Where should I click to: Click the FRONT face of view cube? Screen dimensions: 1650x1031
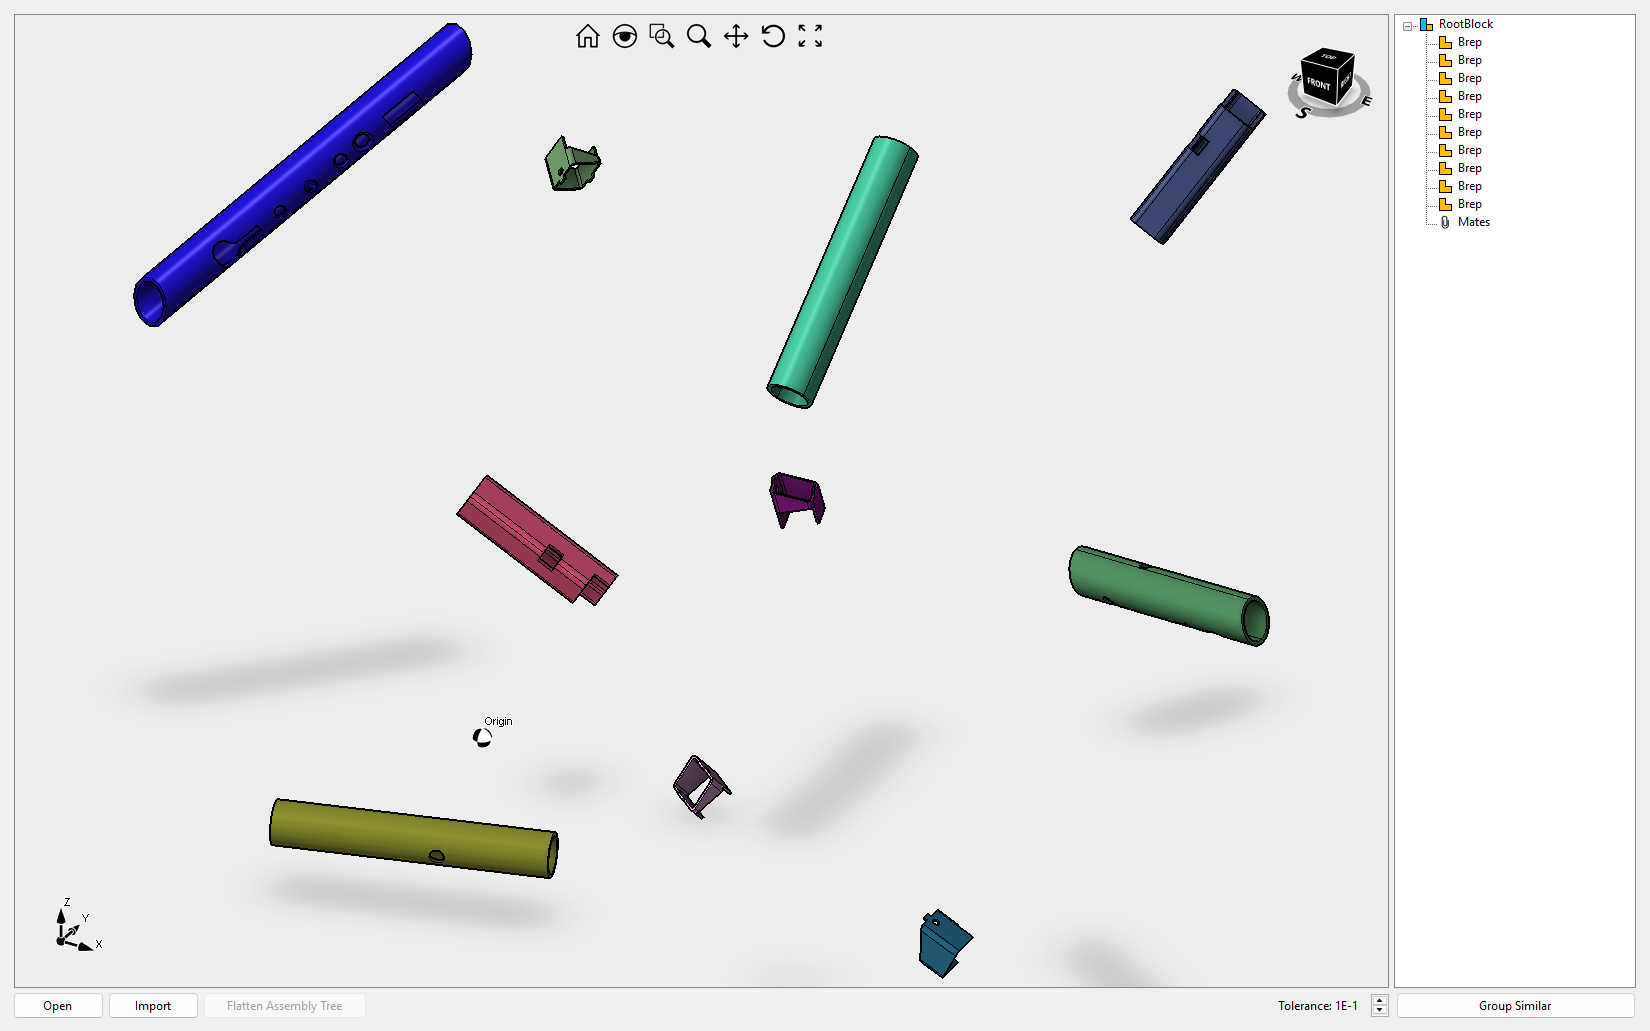1319,84
